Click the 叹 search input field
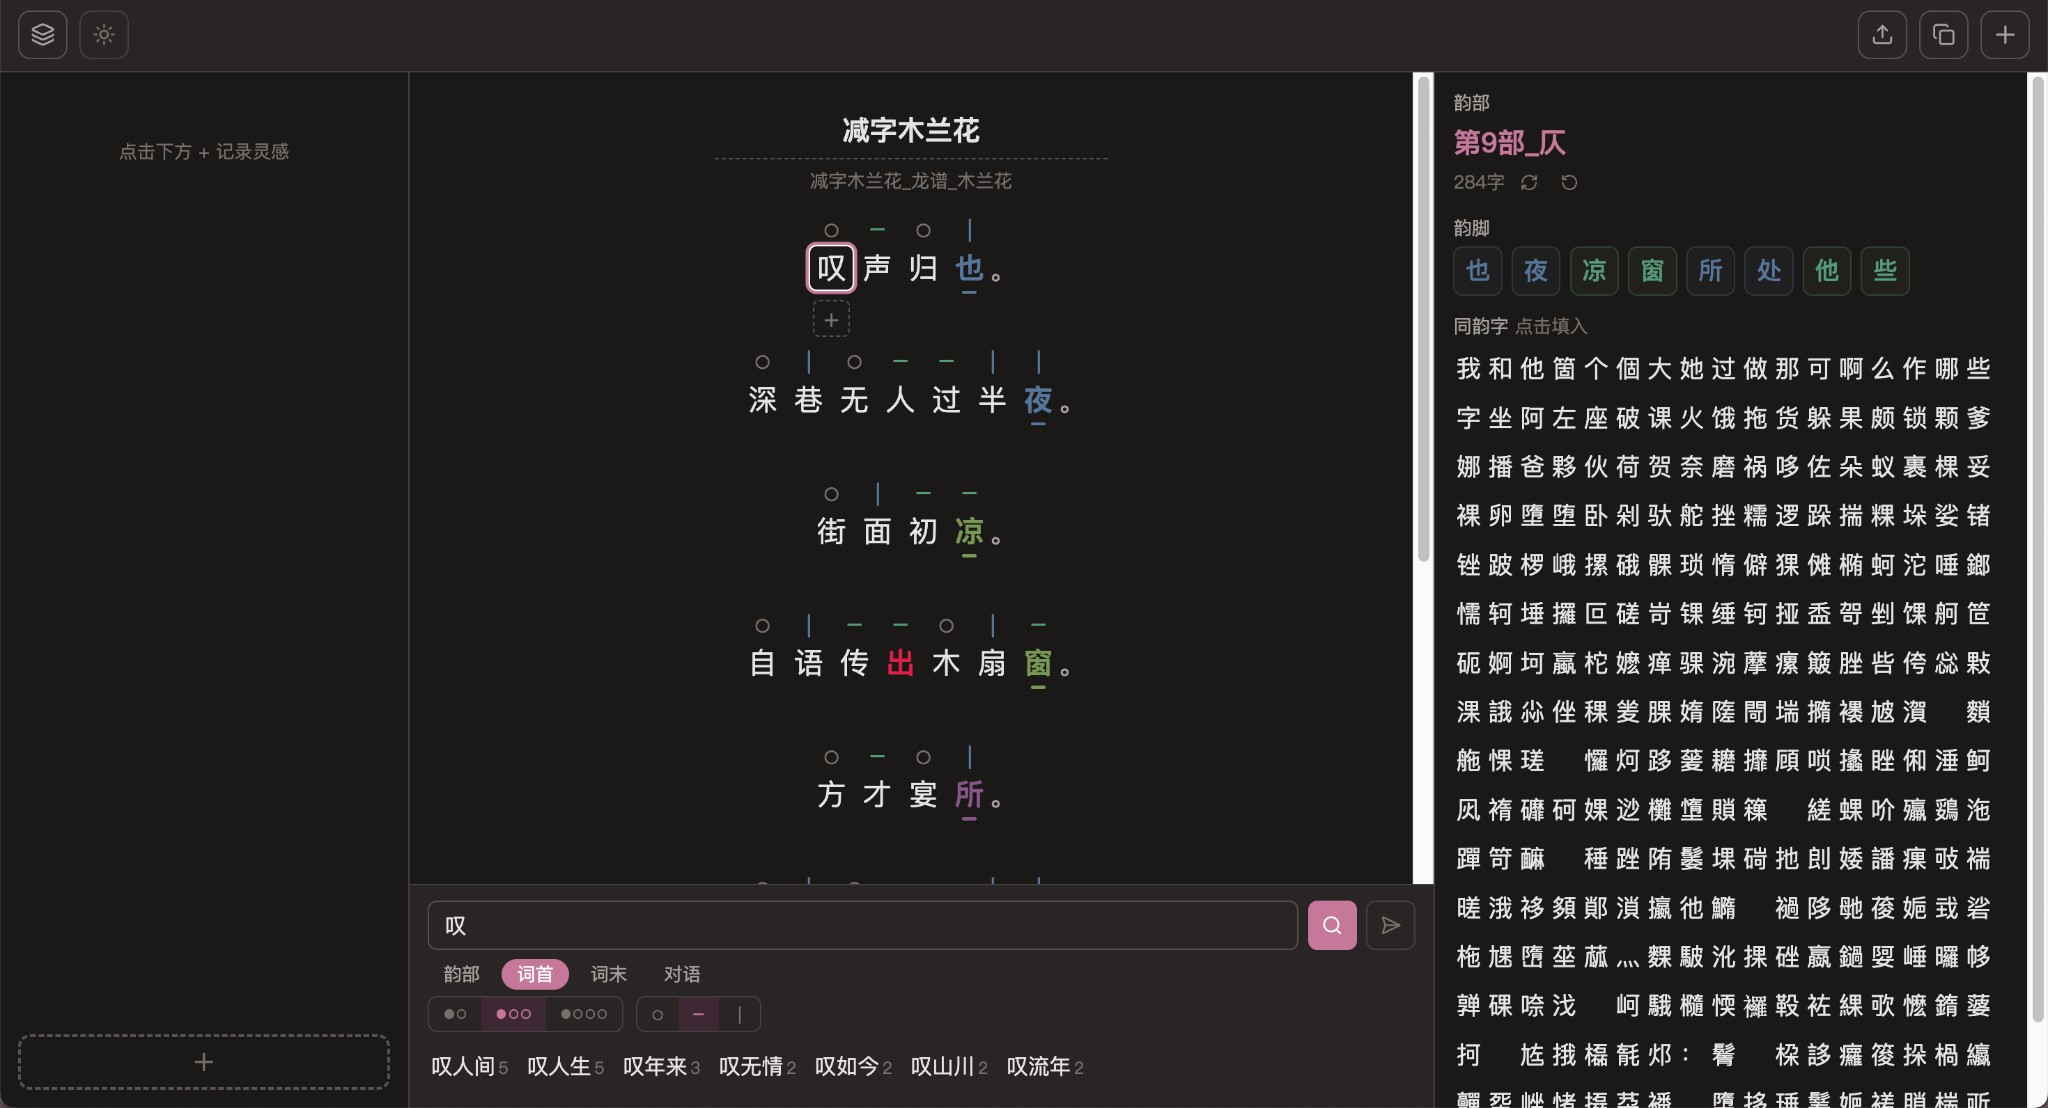 pos(860,924)
